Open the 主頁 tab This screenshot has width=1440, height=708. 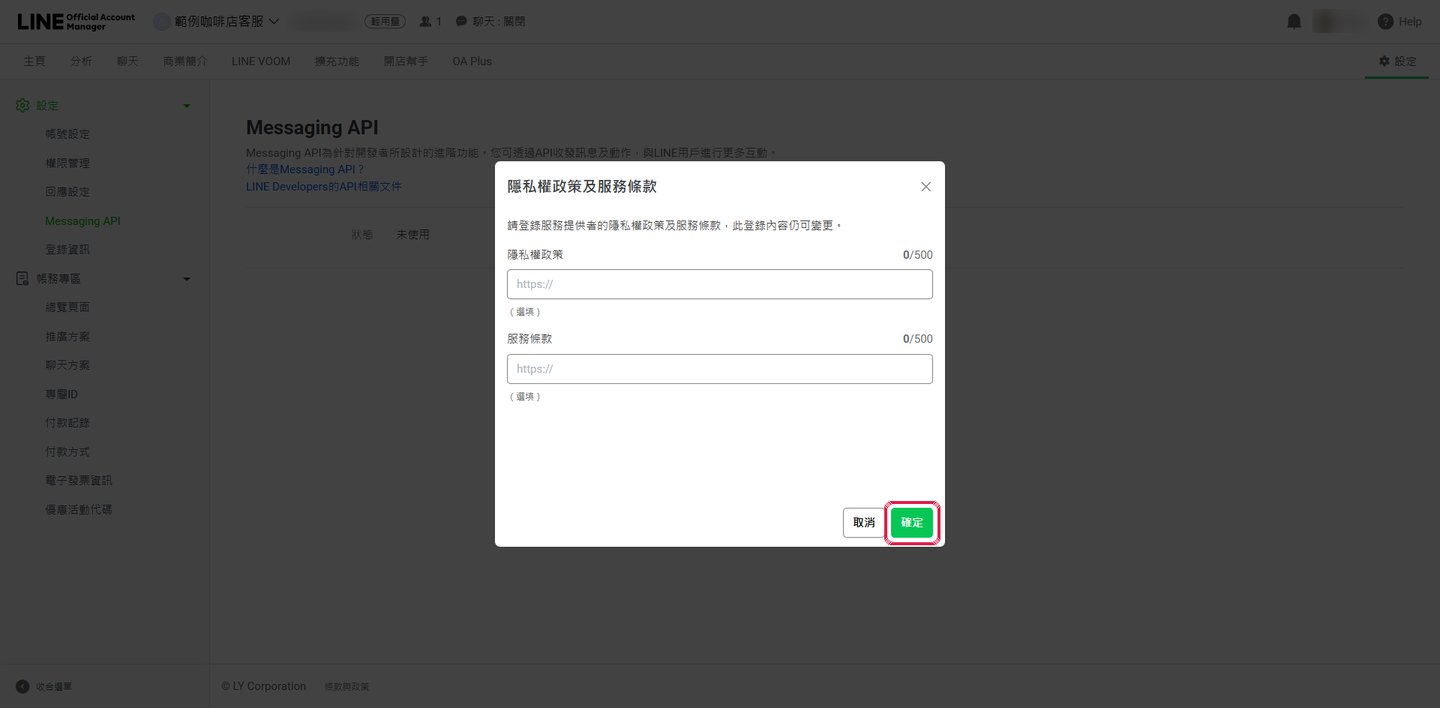click(35, 61)
